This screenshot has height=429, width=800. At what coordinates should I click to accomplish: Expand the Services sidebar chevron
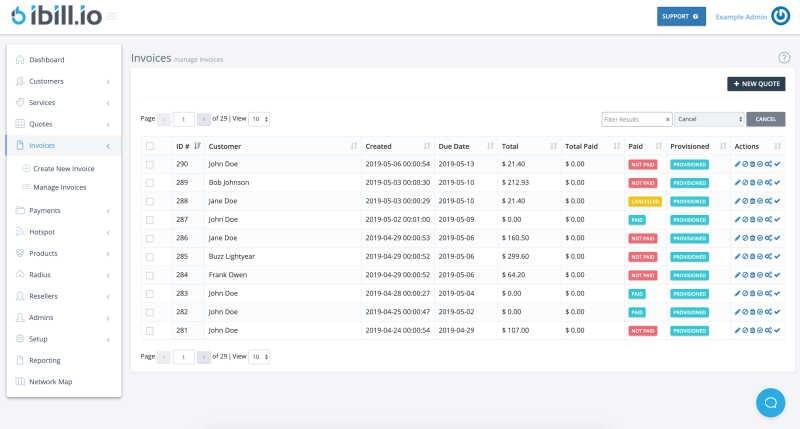pyautogui.click(x=108, y=103)
